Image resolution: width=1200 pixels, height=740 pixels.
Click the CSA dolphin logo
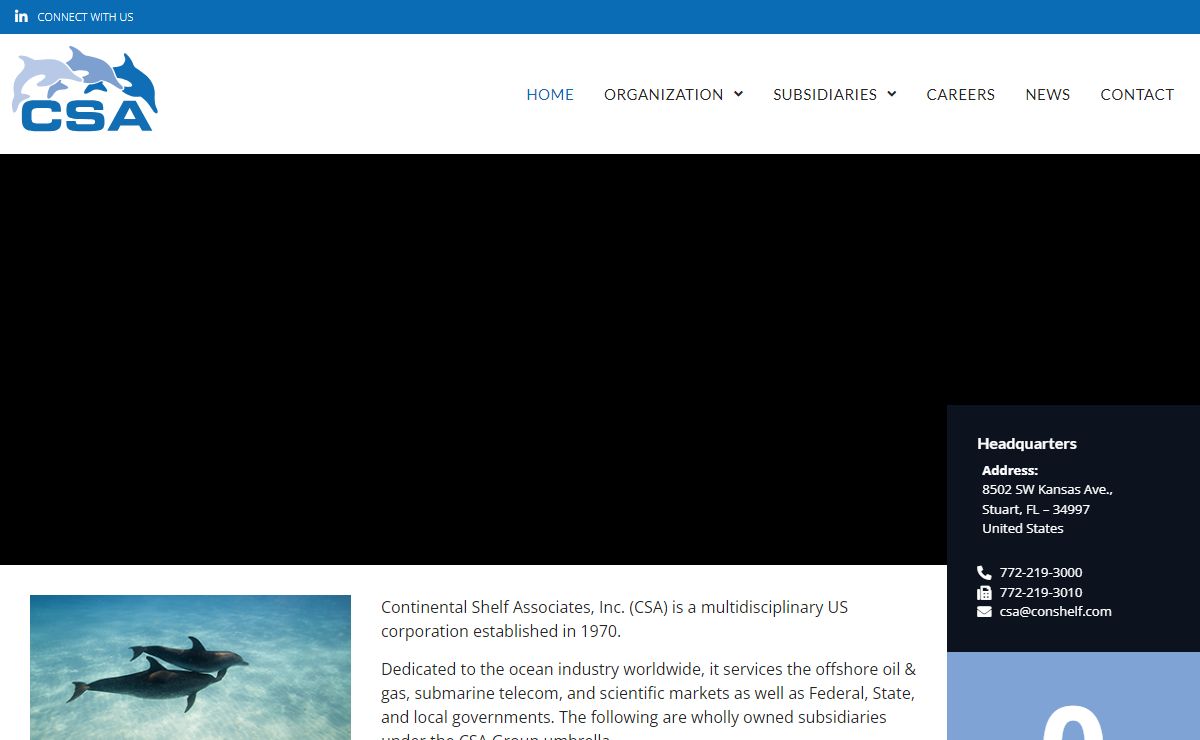click(x=85, y=89)
